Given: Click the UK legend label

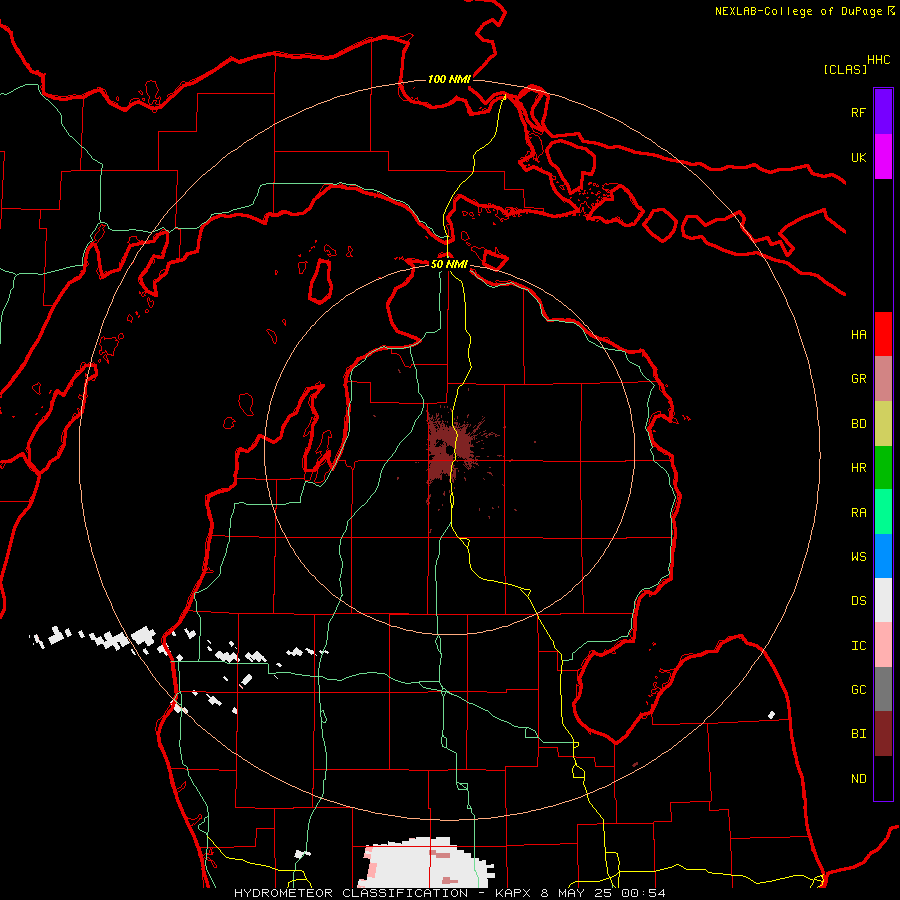Looking at the screenshot, I should (x=858, y=158).
